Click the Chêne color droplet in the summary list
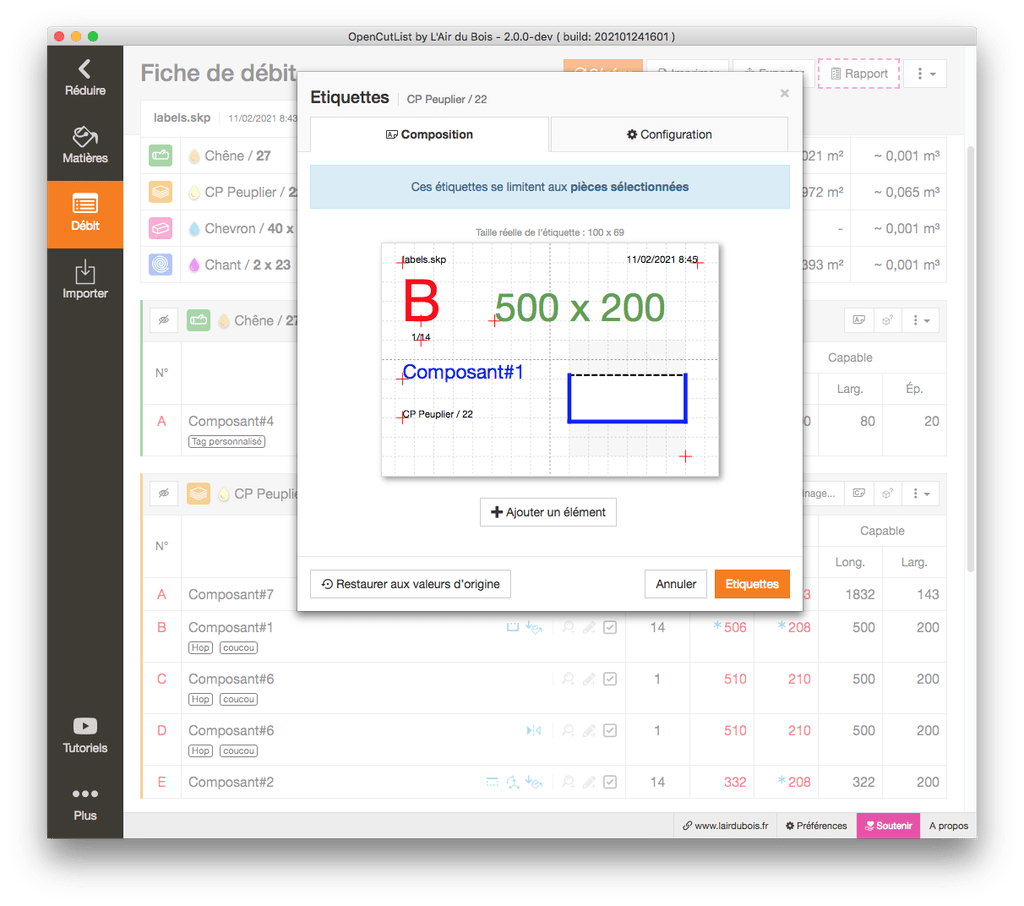 pos(194,156)
